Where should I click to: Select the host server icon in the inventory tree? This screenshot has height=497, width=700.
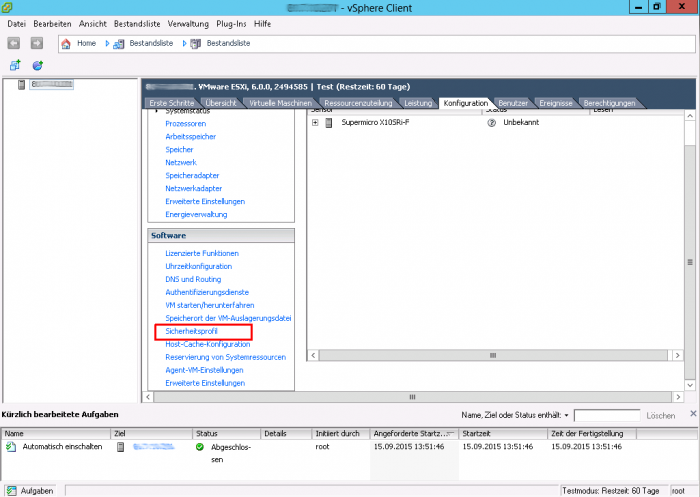click(x=21, y=84)
